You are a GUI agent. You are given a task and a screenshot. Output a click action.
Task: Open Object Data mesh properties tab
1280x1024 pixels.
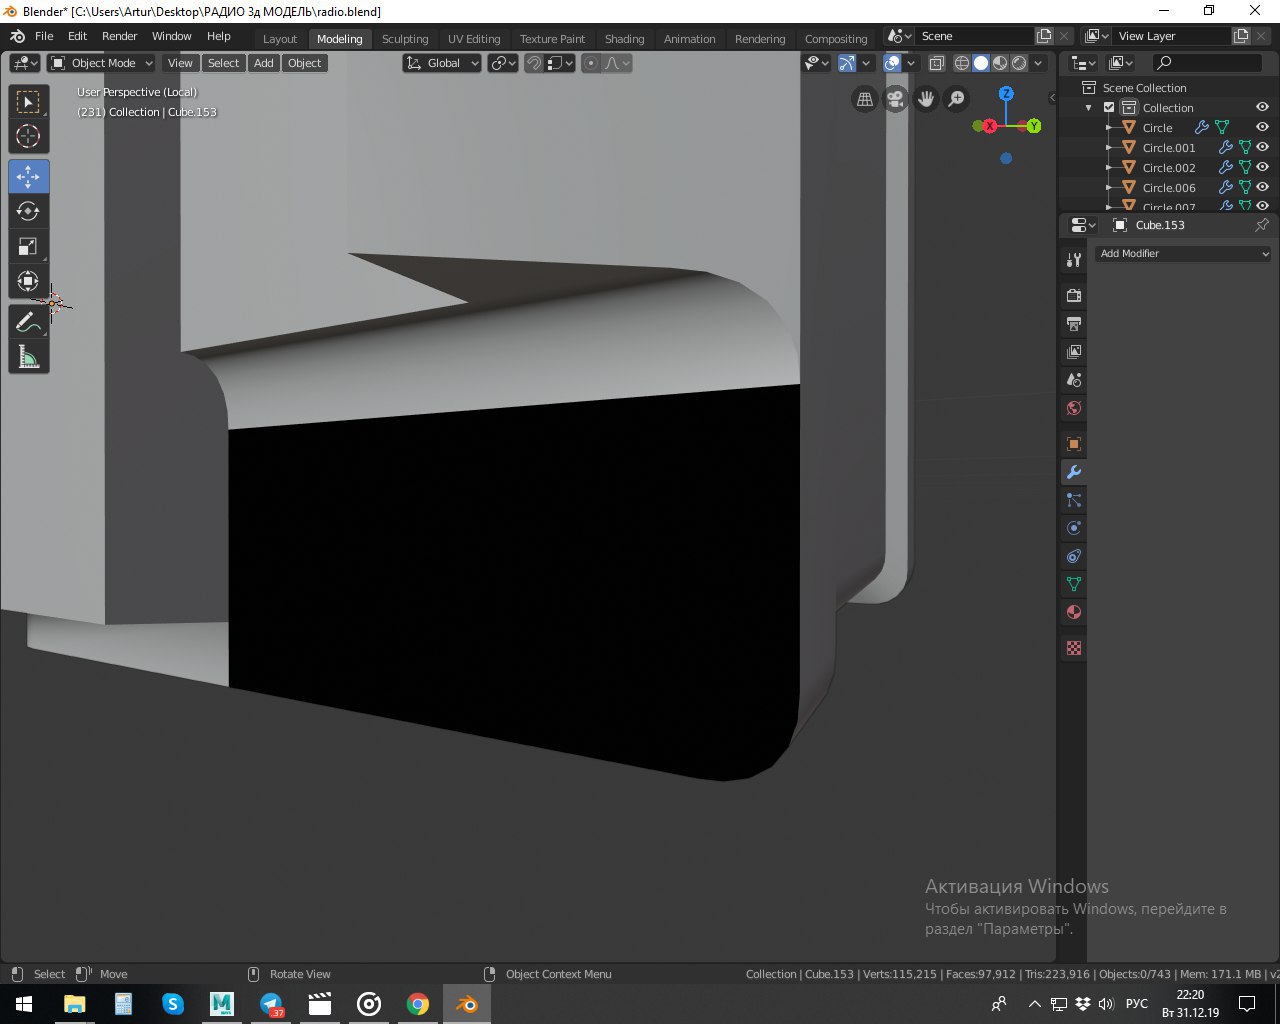point(1074,584)
